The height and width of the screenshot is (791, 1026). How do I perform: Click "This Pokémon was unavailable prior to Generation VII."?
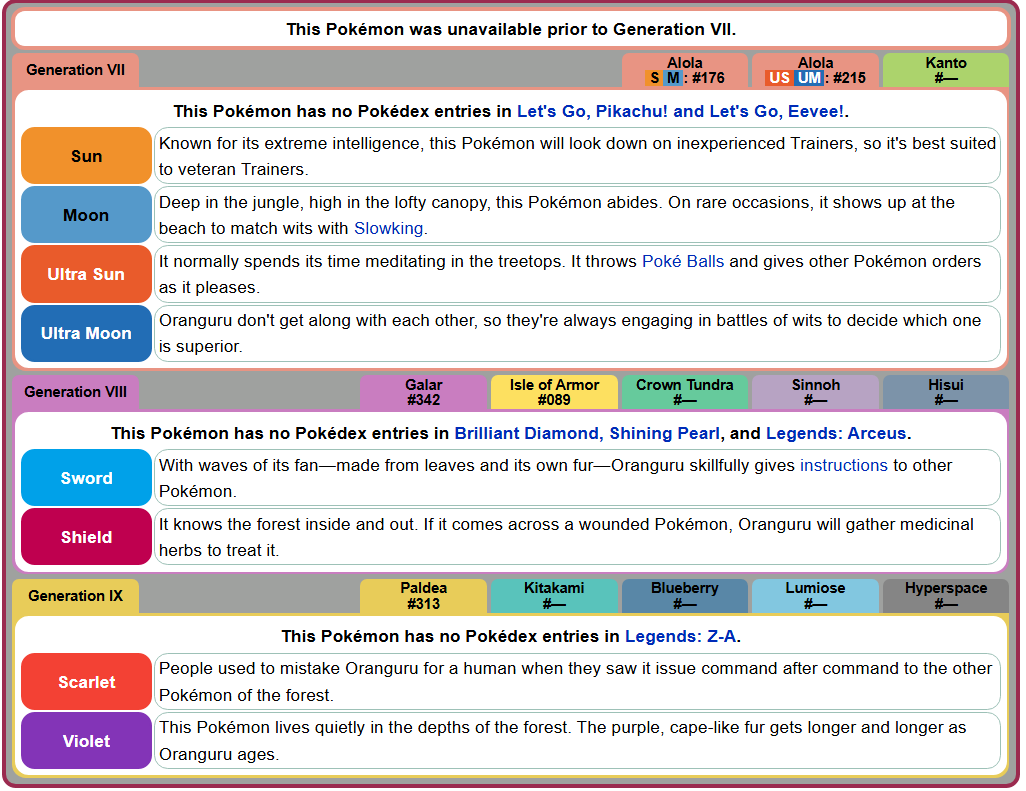511,29
